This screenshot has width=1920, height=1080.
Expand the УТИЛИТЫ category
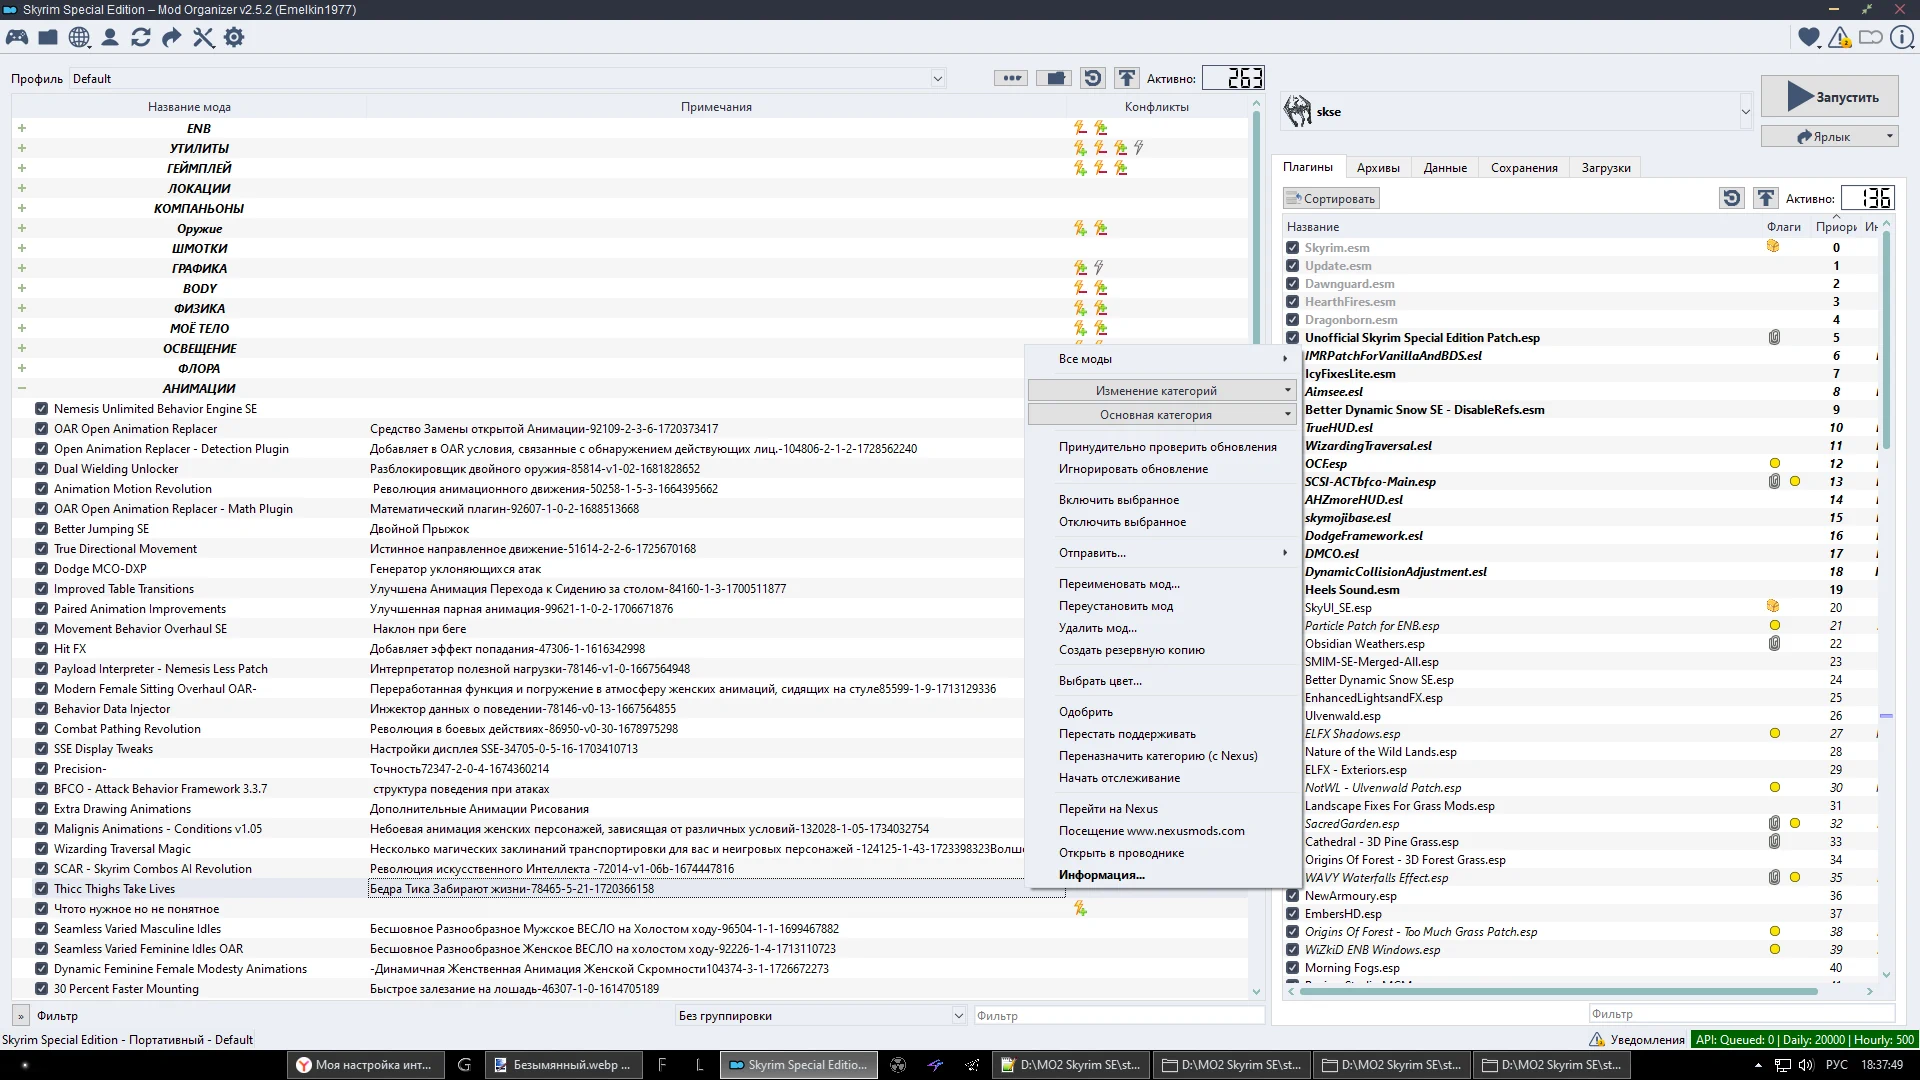click(22, 148)
